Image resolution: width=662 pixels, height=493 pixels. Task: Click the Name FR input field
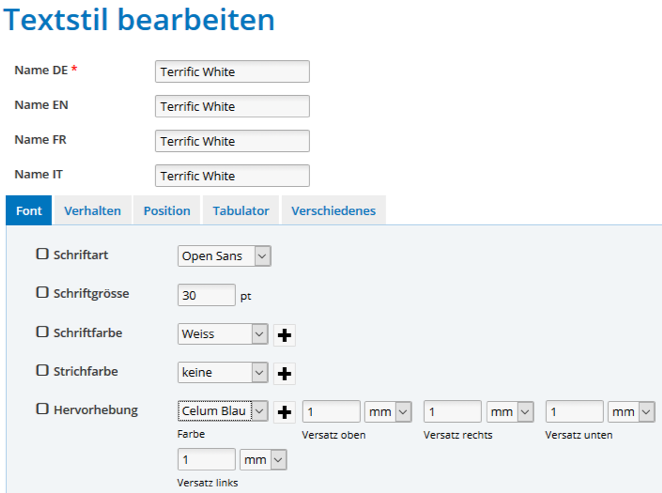tap(232, 141)
